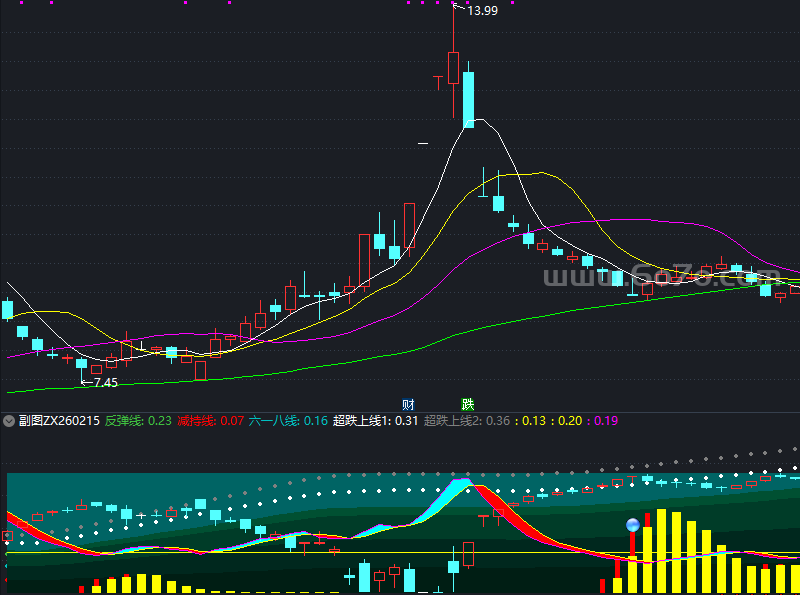Click the tall cyan candle just below the peak

(x=468, y=97)
